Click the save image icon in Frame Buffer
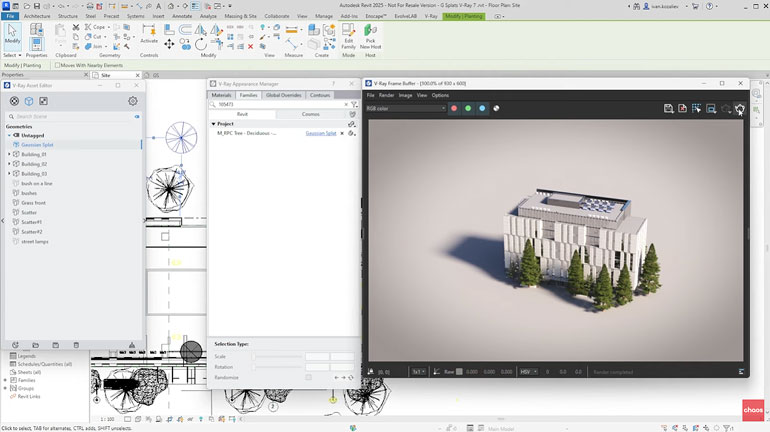Image resolution: width=770 pixels, height=432 pixels. (x=668, y=108)
